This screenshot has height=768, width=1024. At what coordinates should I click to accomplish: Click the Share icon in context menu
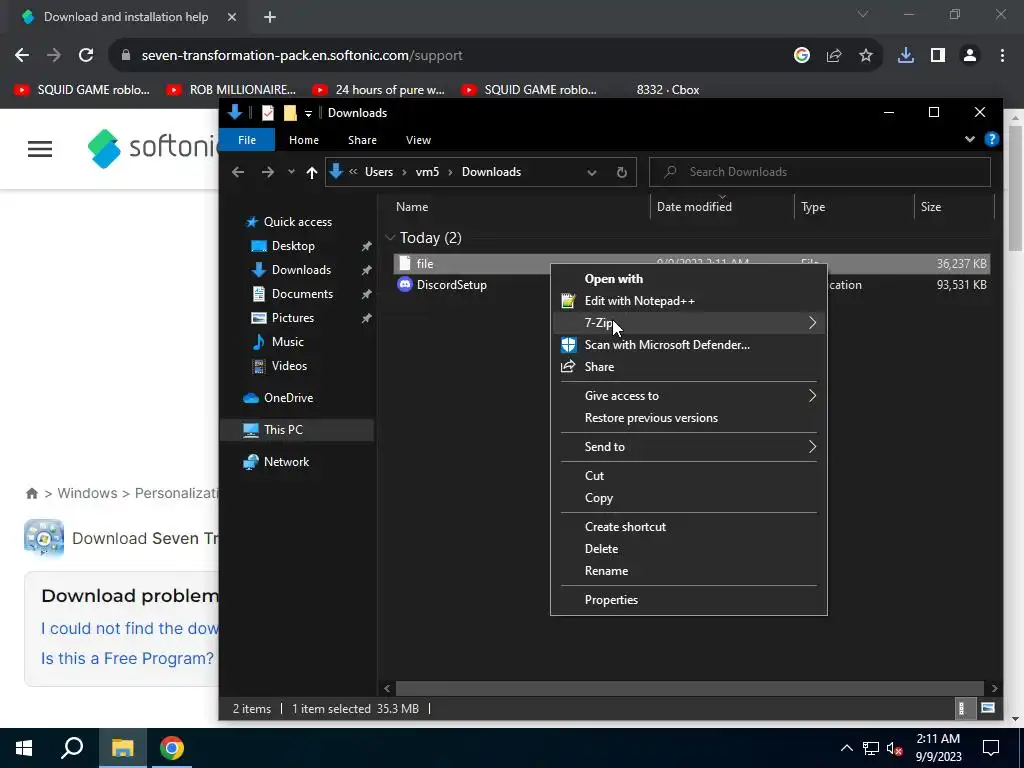click(x=568, y=366)
